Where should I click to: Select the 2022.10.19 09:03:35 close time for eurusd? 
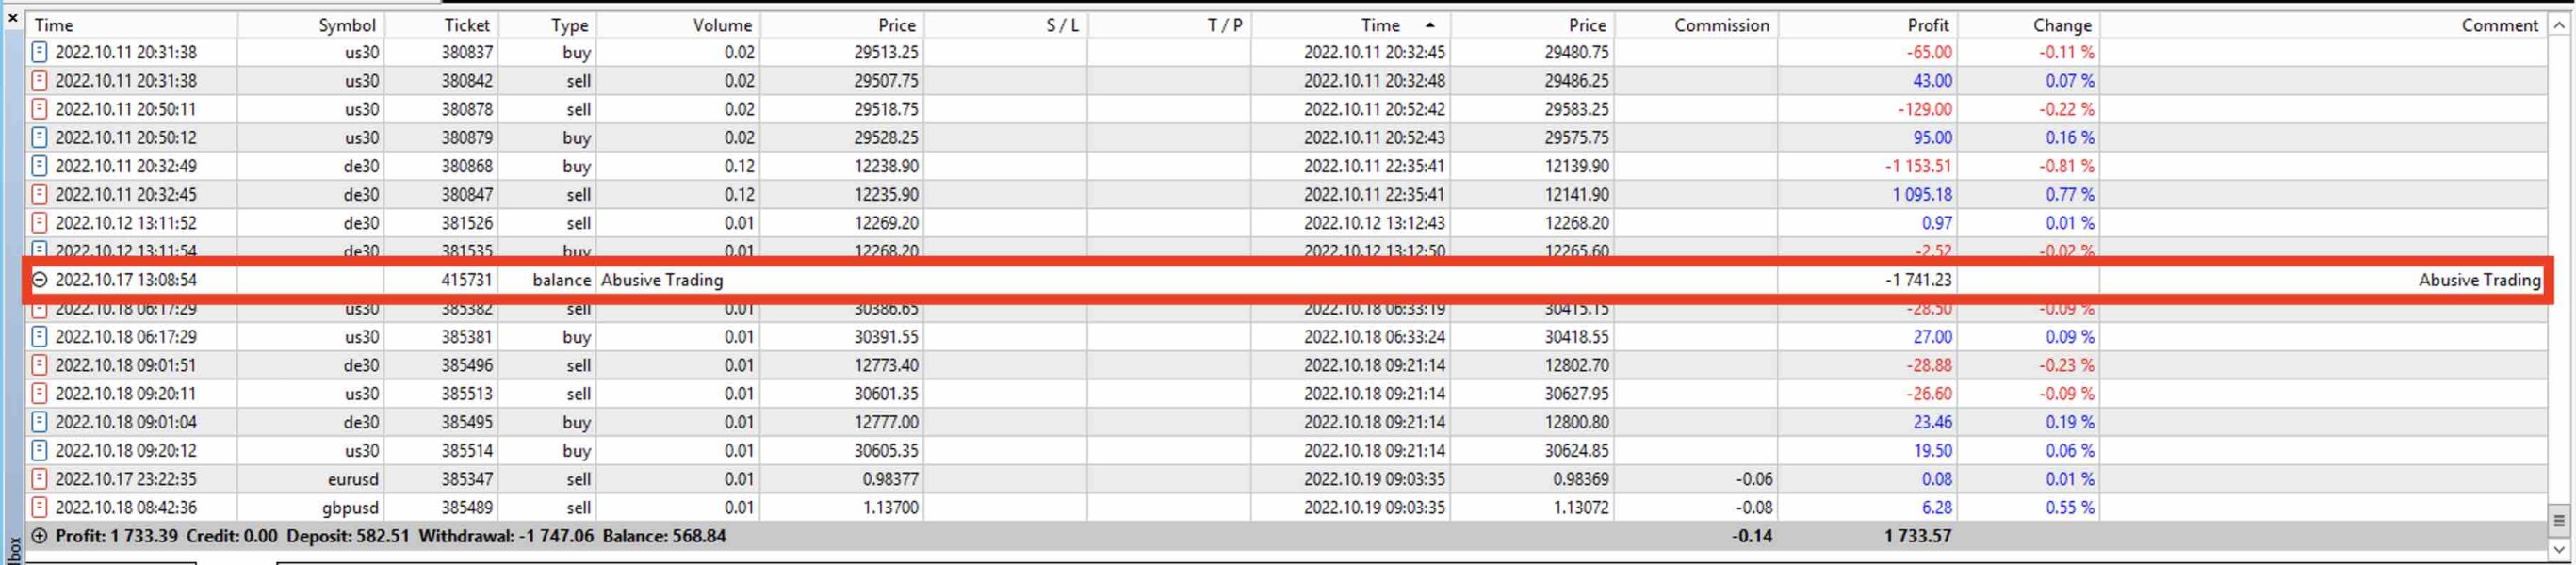(1374, 480)
